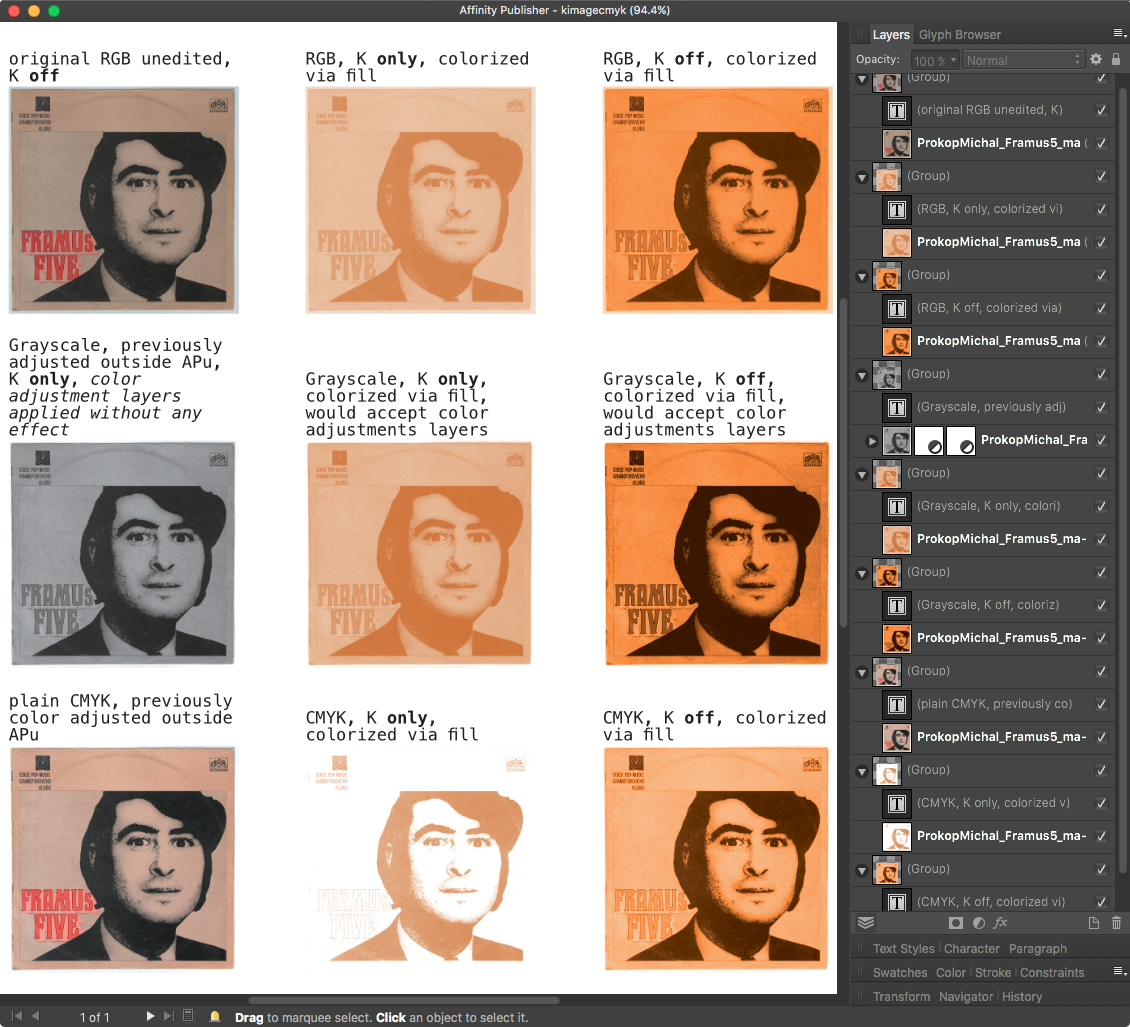Open the Adjustments half-circle icon

979,922
